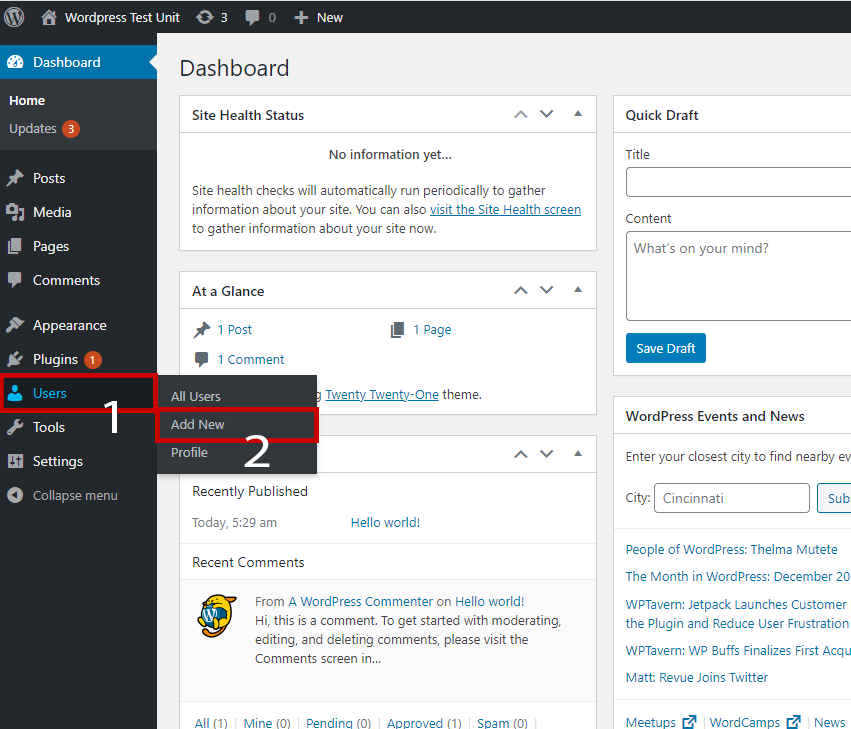Open People of WordPress: Thelma Mutete
Screen dimensions: 851x729
731,549
